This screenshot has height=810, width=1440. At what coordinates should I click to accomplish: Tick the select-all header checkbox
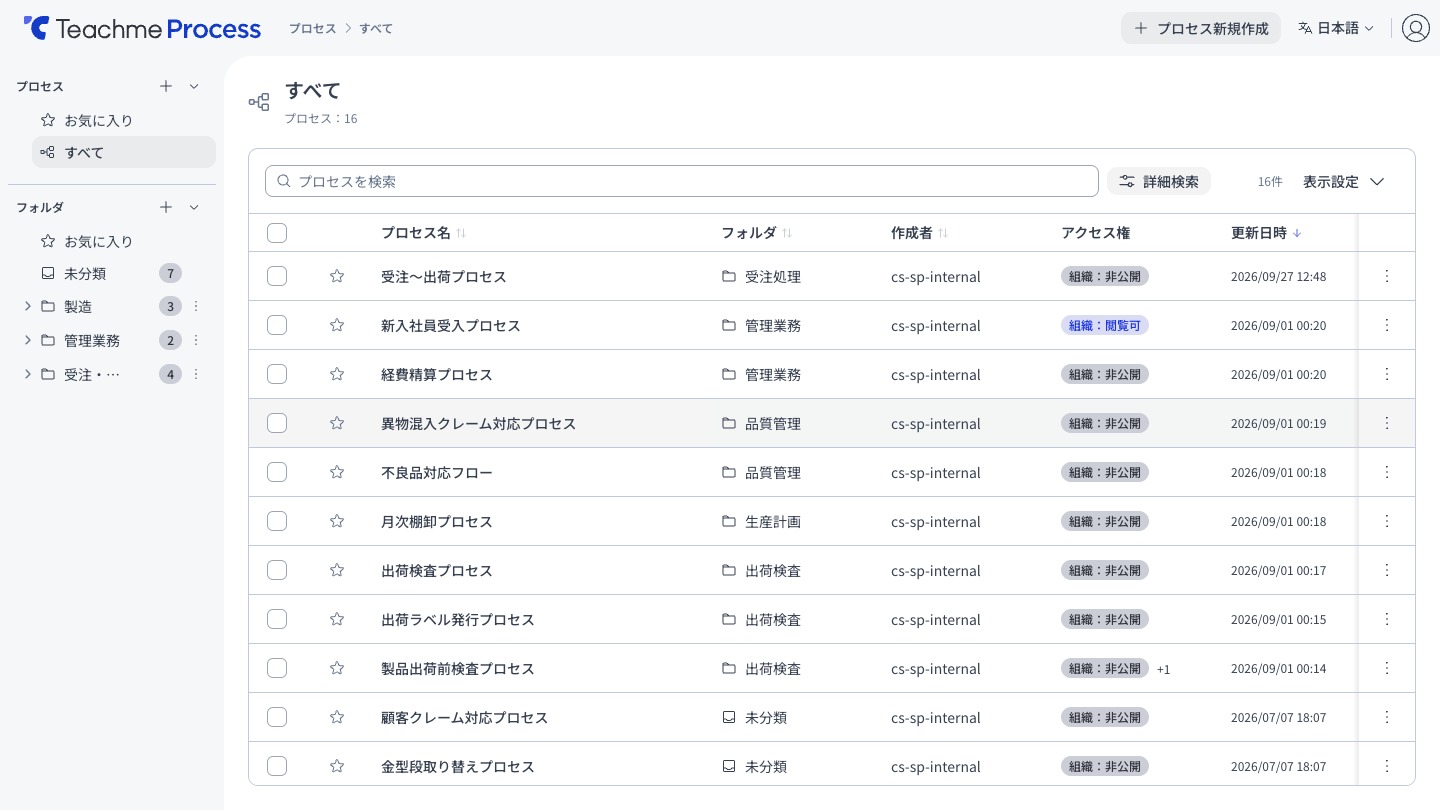pyautogui.click(x=277, y=233)
